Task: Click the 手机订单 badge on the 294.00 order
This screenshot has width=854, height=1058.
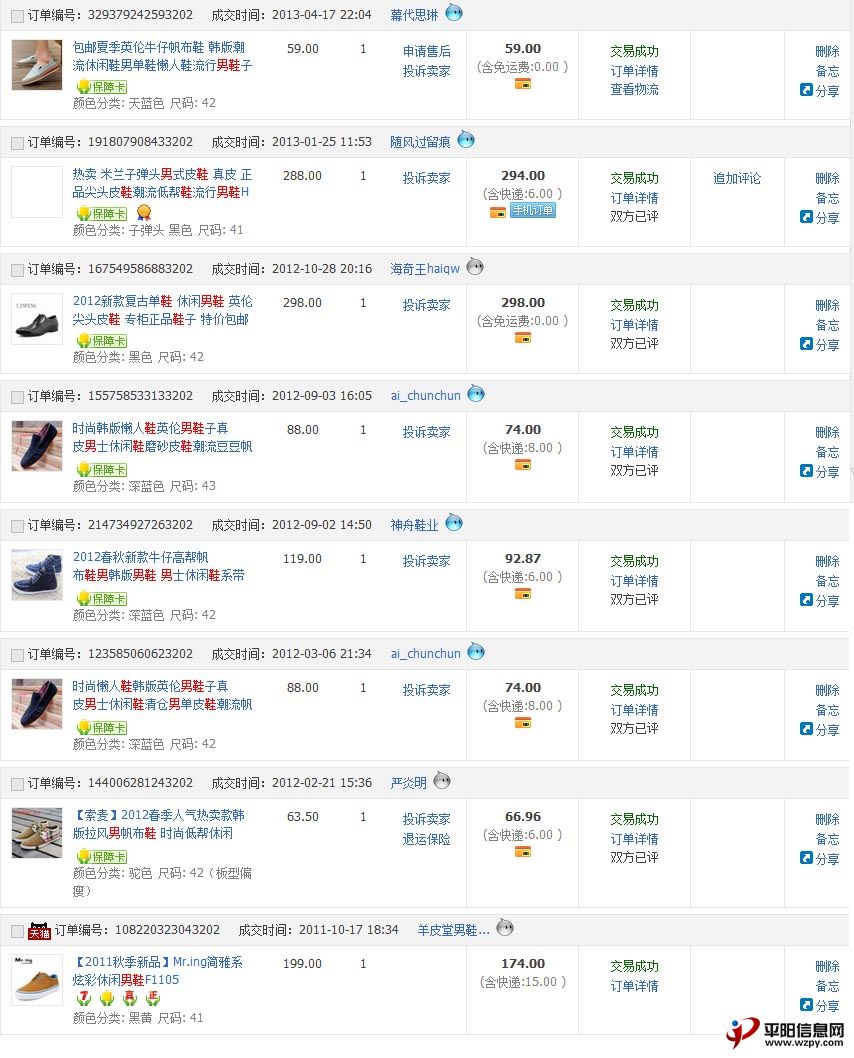Action: pyautogui.click(x=533, y=211)
